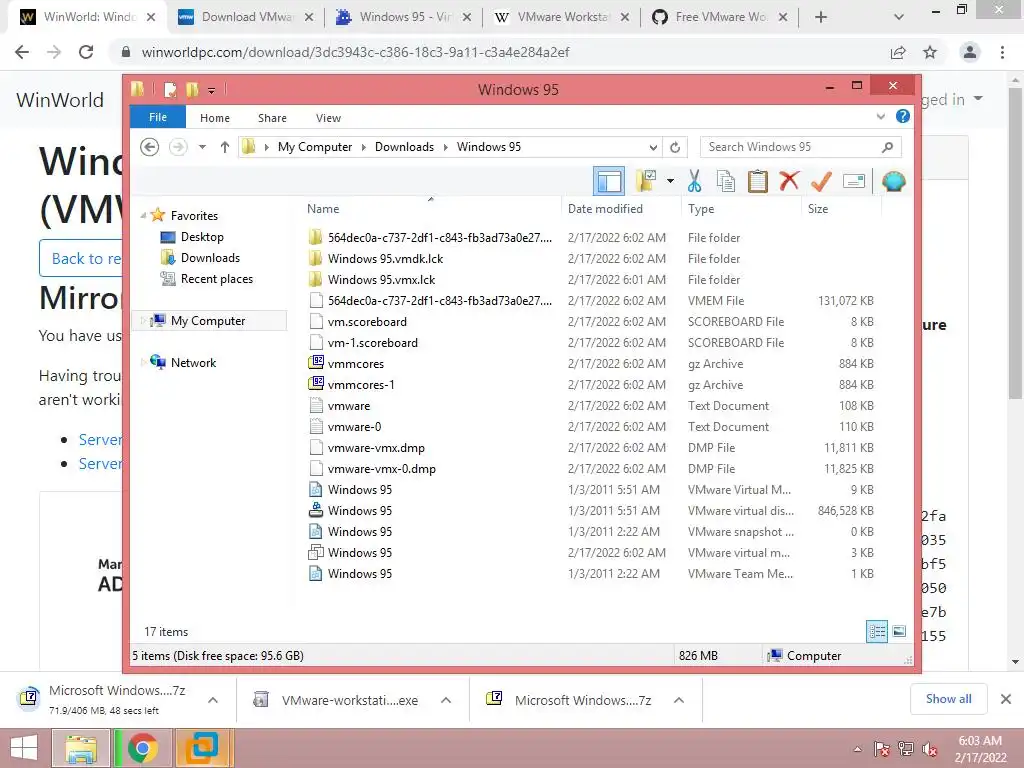Screen dimensions: 1024x768
Task: Open the new folder icon's dropdown arrow
Action: point(670,181)
